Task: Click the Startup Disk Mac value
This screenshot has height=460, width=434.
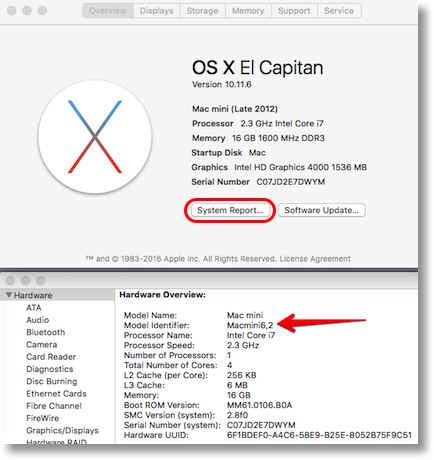Action: click(x=257, y=153)
